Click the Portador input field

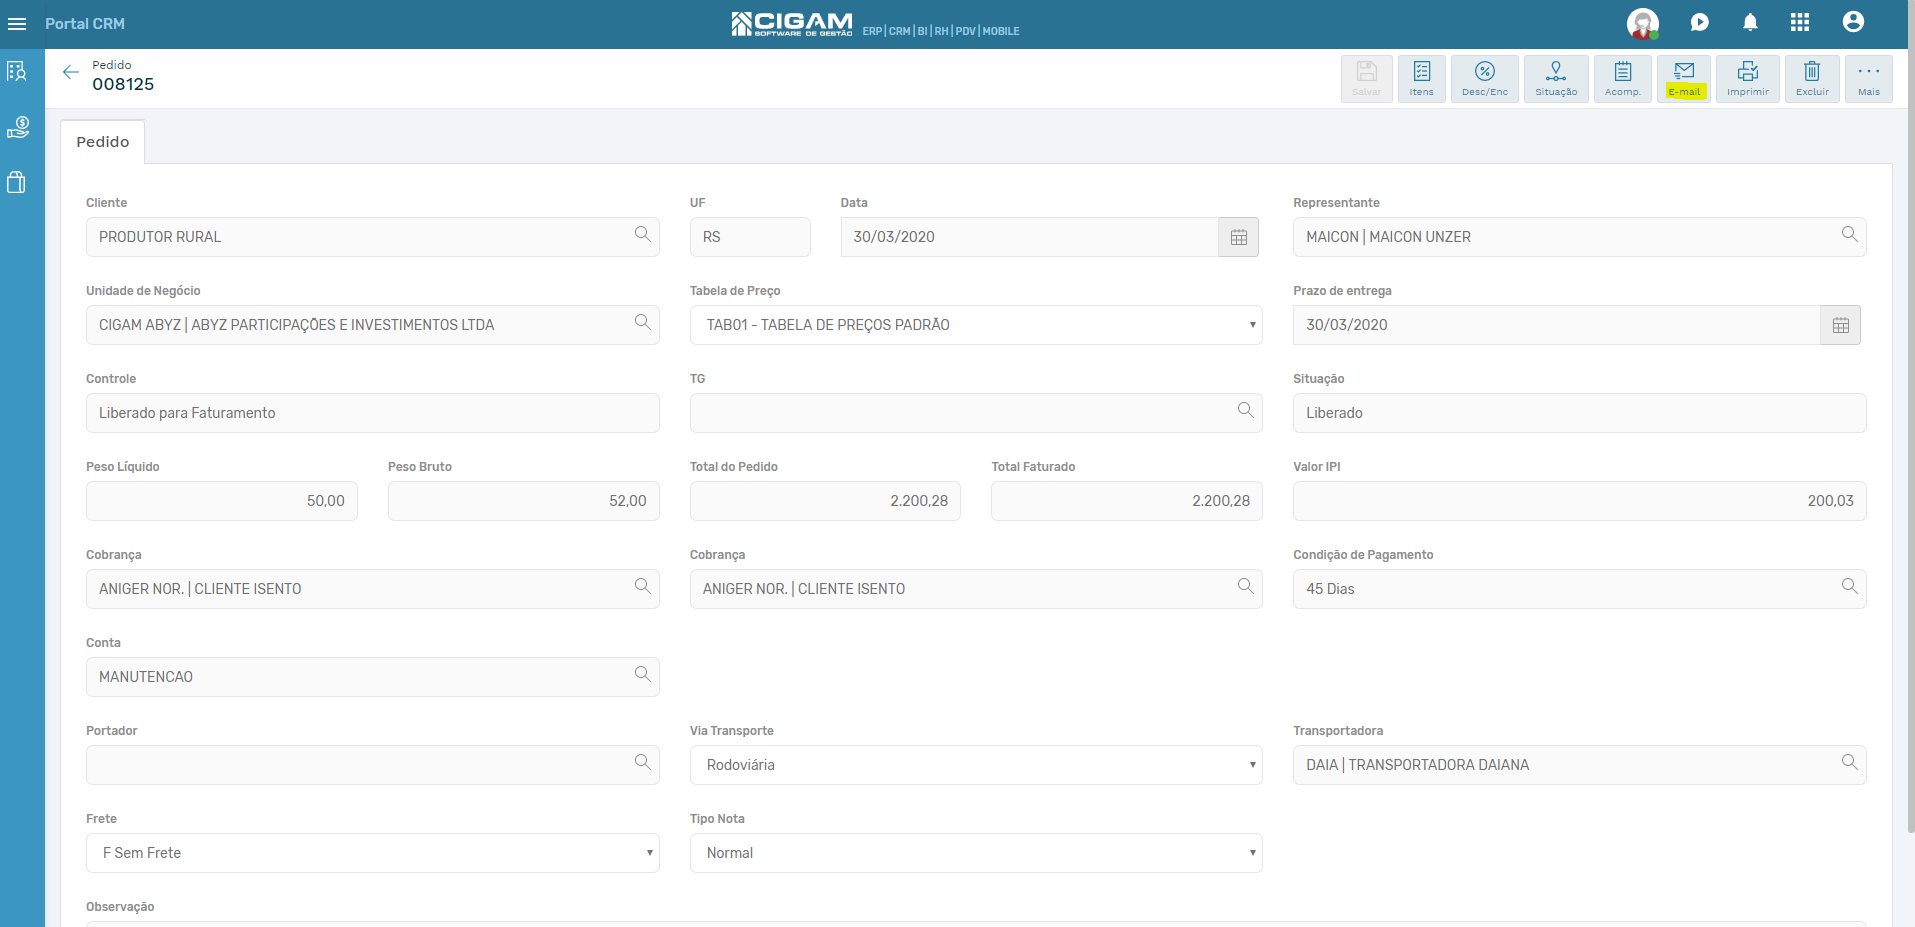coord(372,765)
